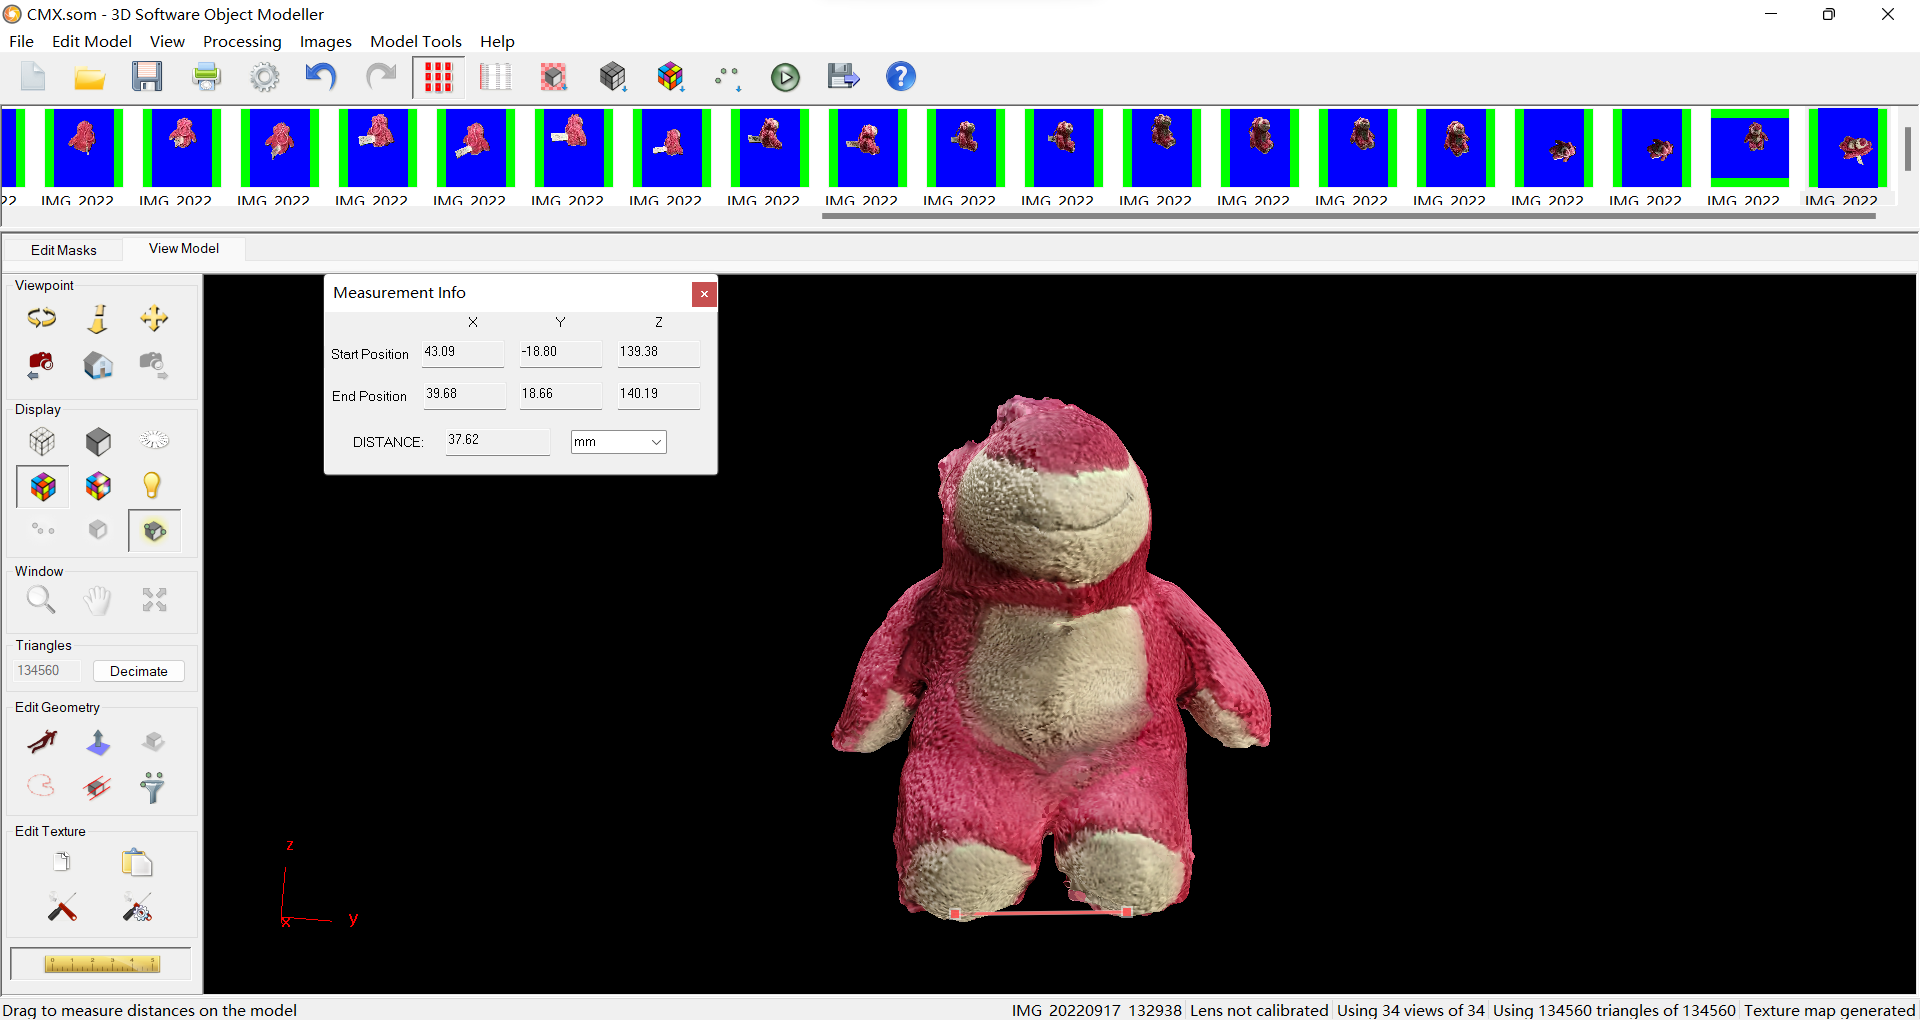Open the mm units dropdown
Image resolution: width=1920 pixels, height=1020 pixels.
pos(618,442)
